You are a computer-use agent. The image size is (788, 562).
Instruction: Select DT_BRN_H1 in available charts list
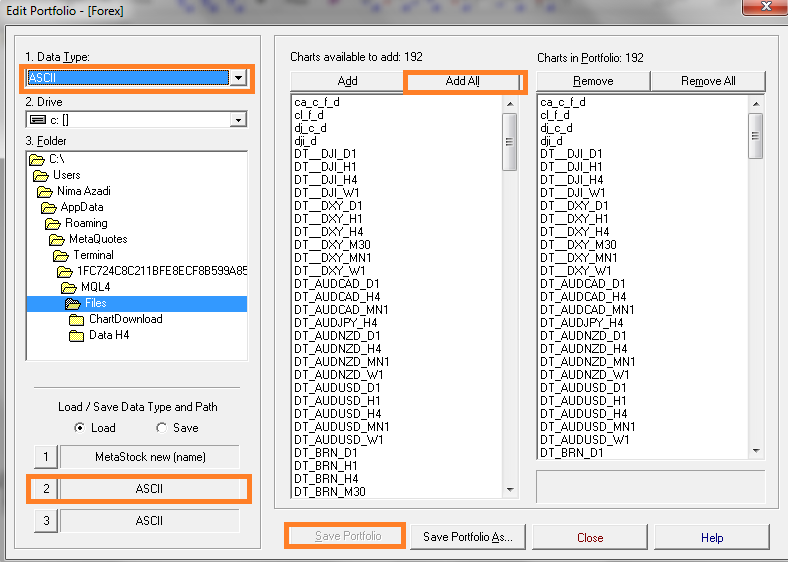click(326, 466)
